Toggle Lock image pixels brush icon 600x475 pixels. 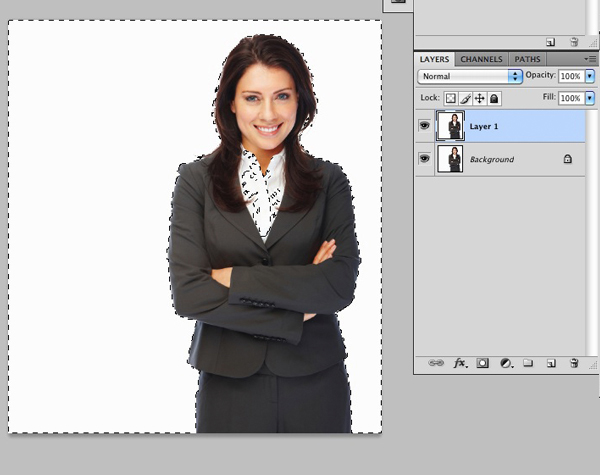point(465,98)
